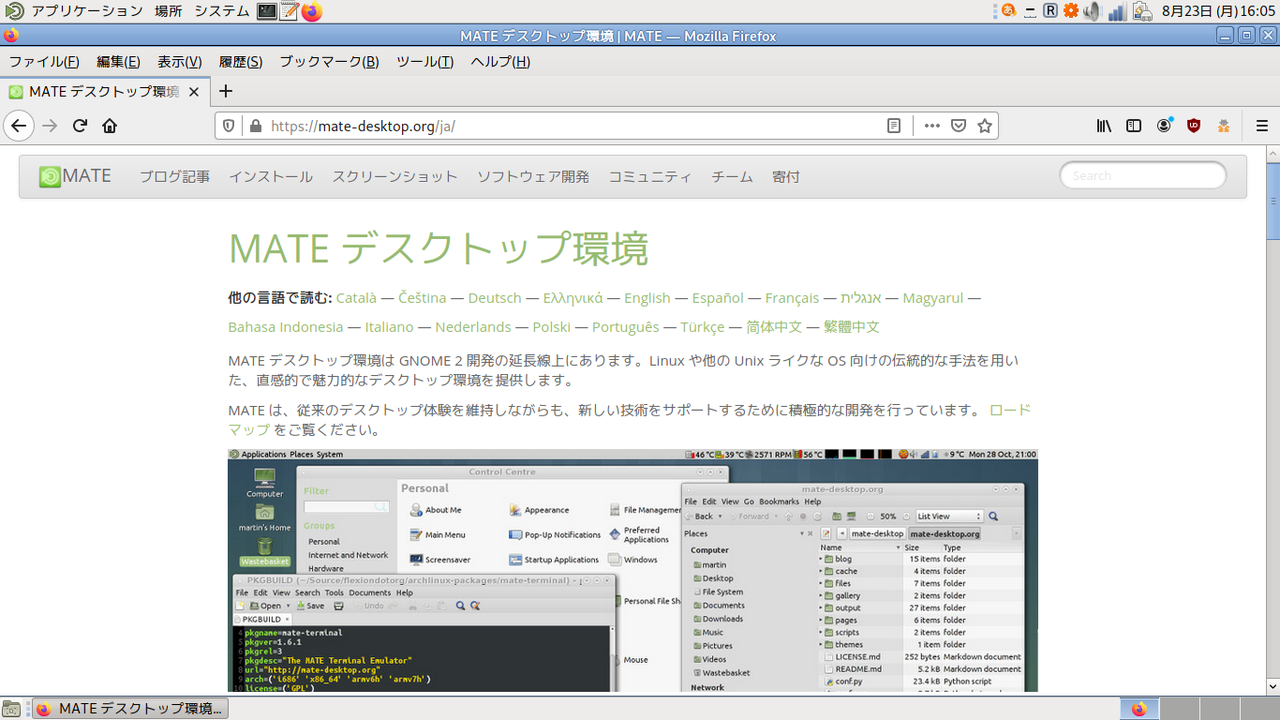1280x720 pixels.
Task: Switch language to Bahasa Indonesia
Action: (286, 327)
